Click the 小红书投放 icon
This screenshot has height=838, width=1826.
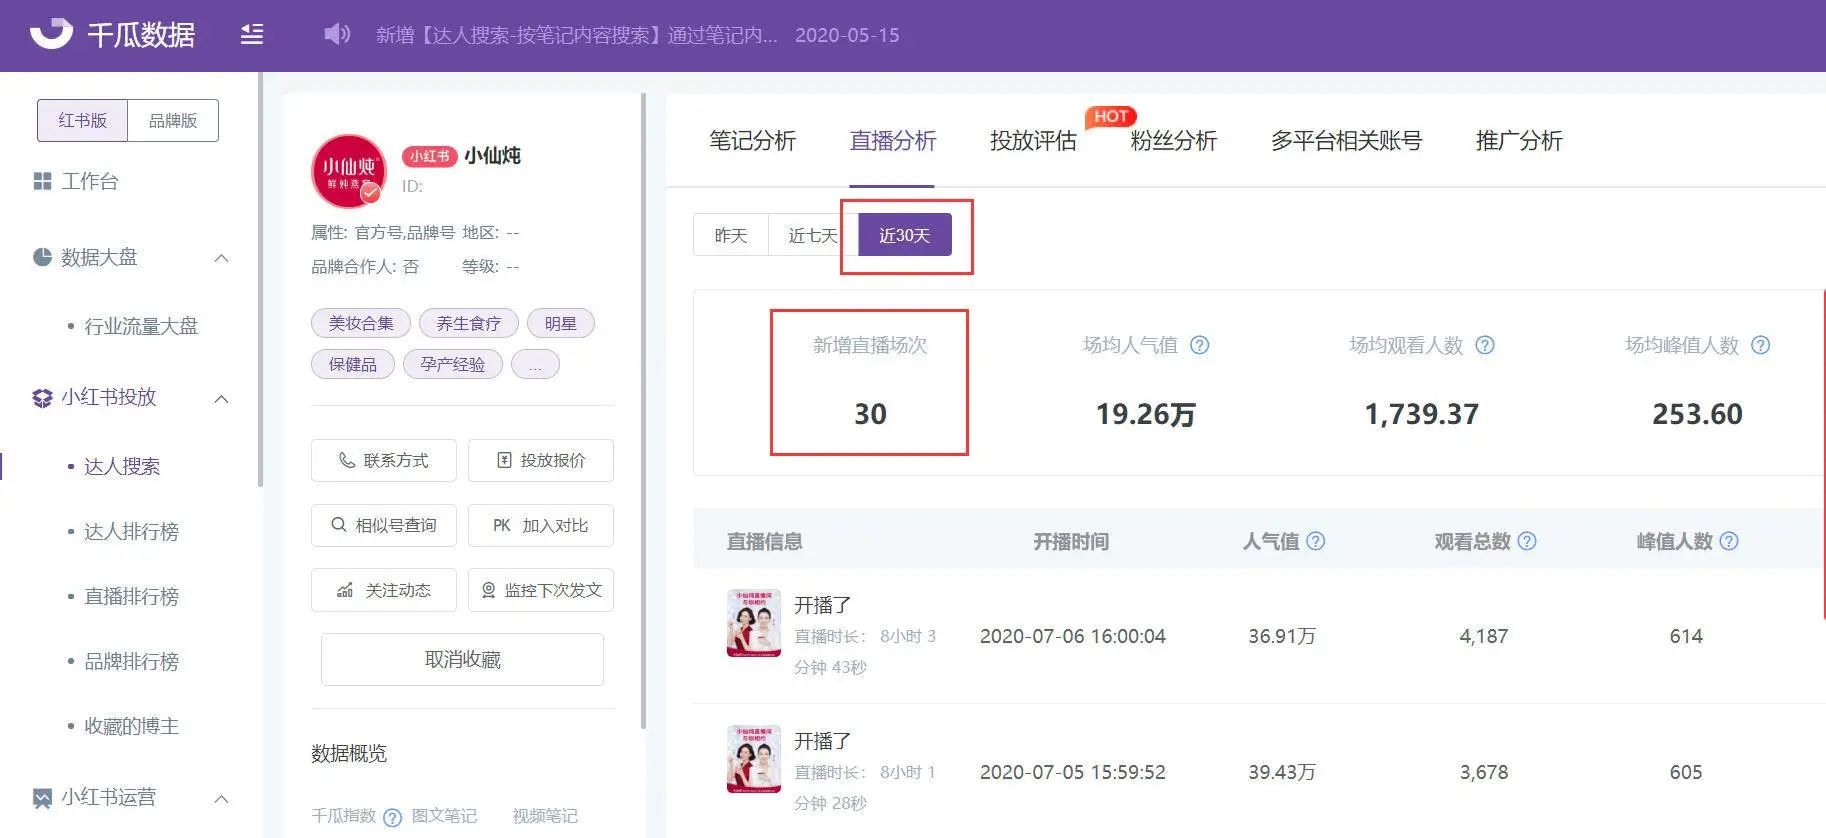coord(42,398)
